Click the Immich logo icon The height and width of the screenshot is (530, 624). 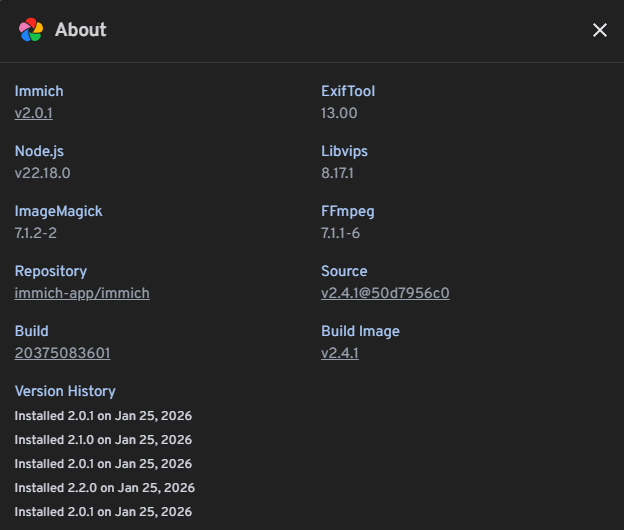31,30
